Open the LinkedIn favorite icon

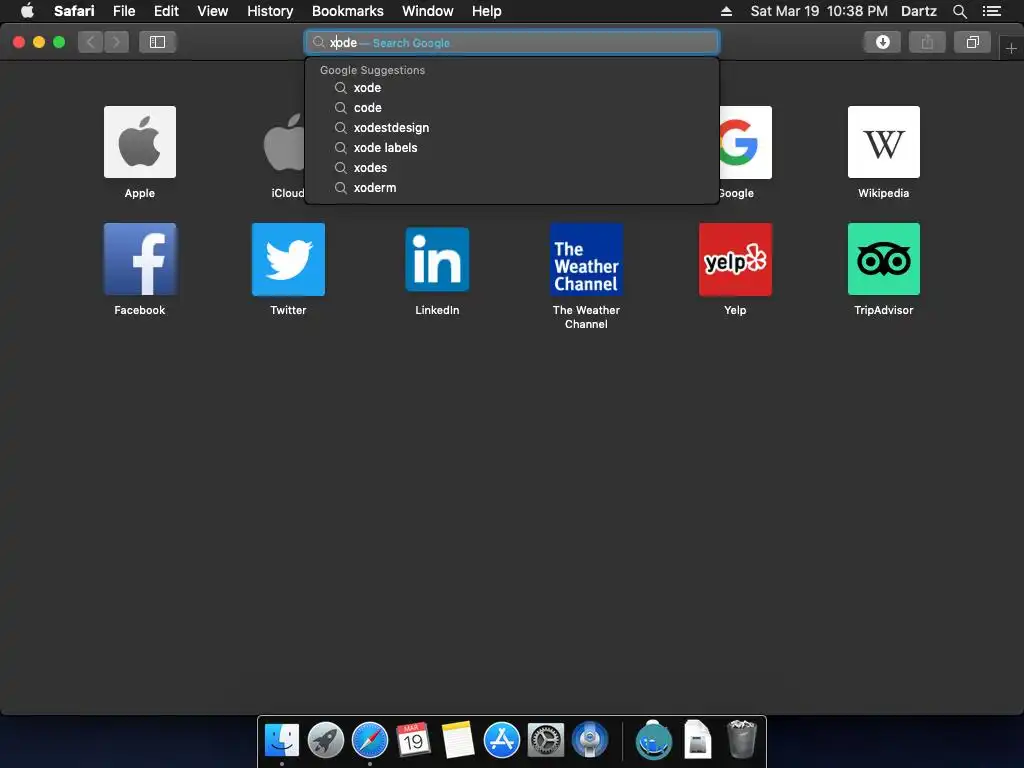pos(437,259)
